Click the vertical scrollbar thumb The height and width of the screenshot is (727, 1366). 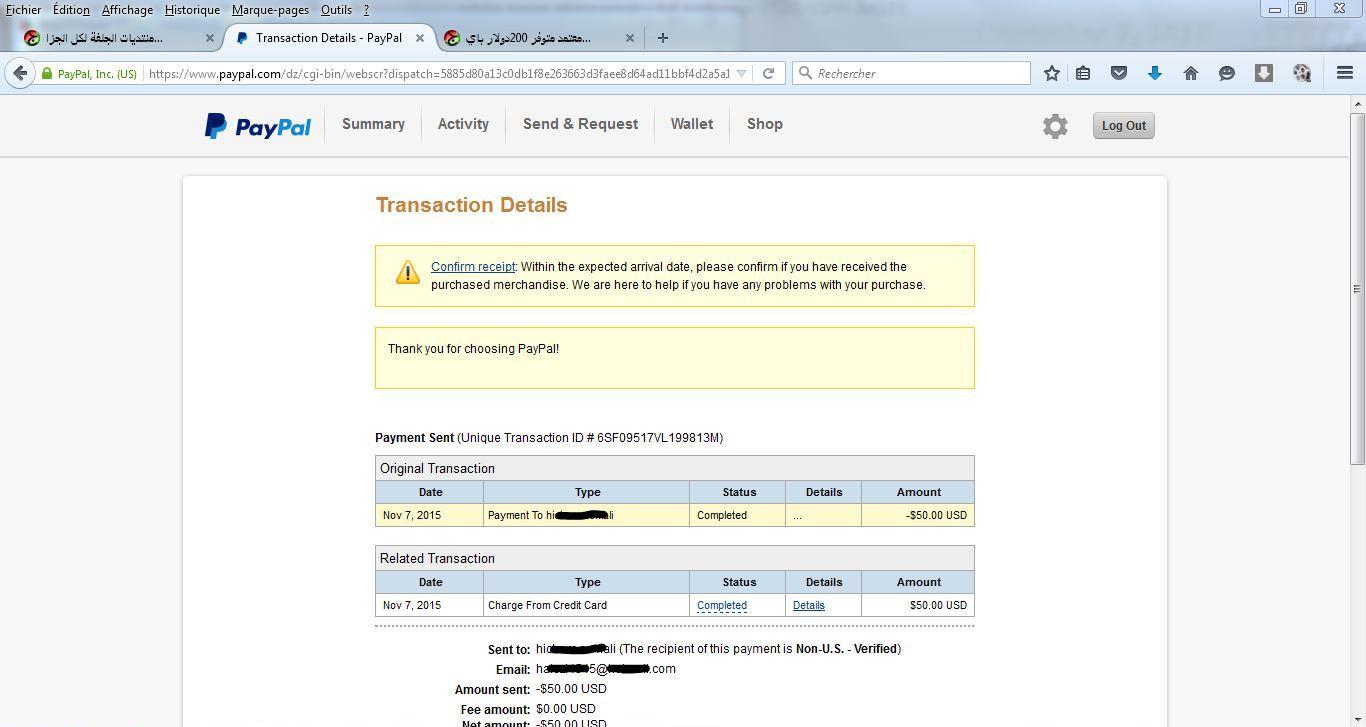point(1357,288)
